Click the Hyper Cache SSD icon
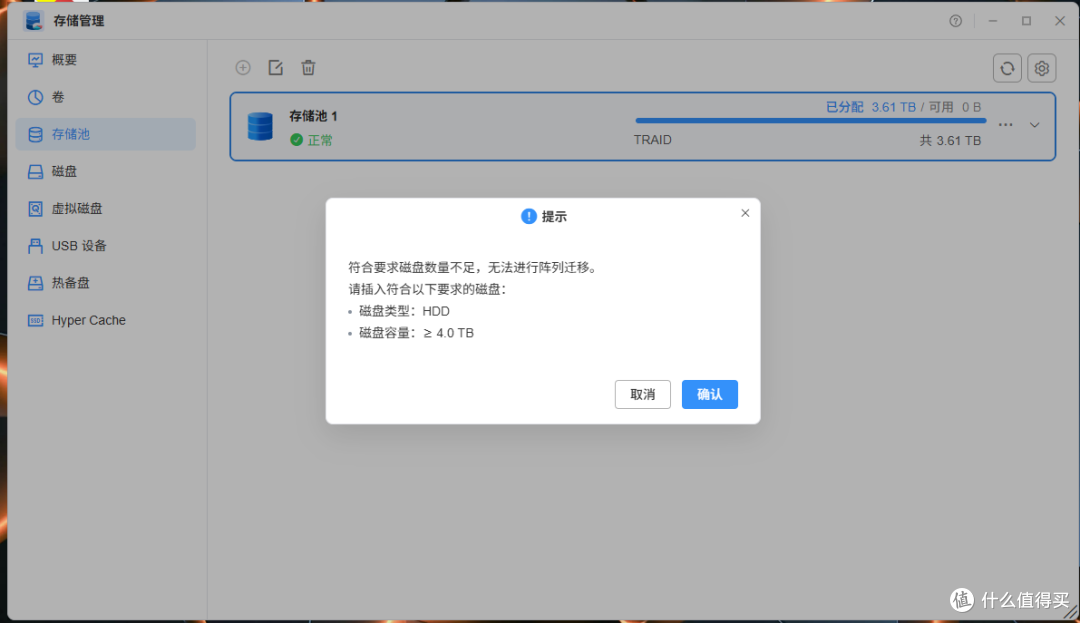Screen dimensions: 1080x623 [x=35, y=320]
